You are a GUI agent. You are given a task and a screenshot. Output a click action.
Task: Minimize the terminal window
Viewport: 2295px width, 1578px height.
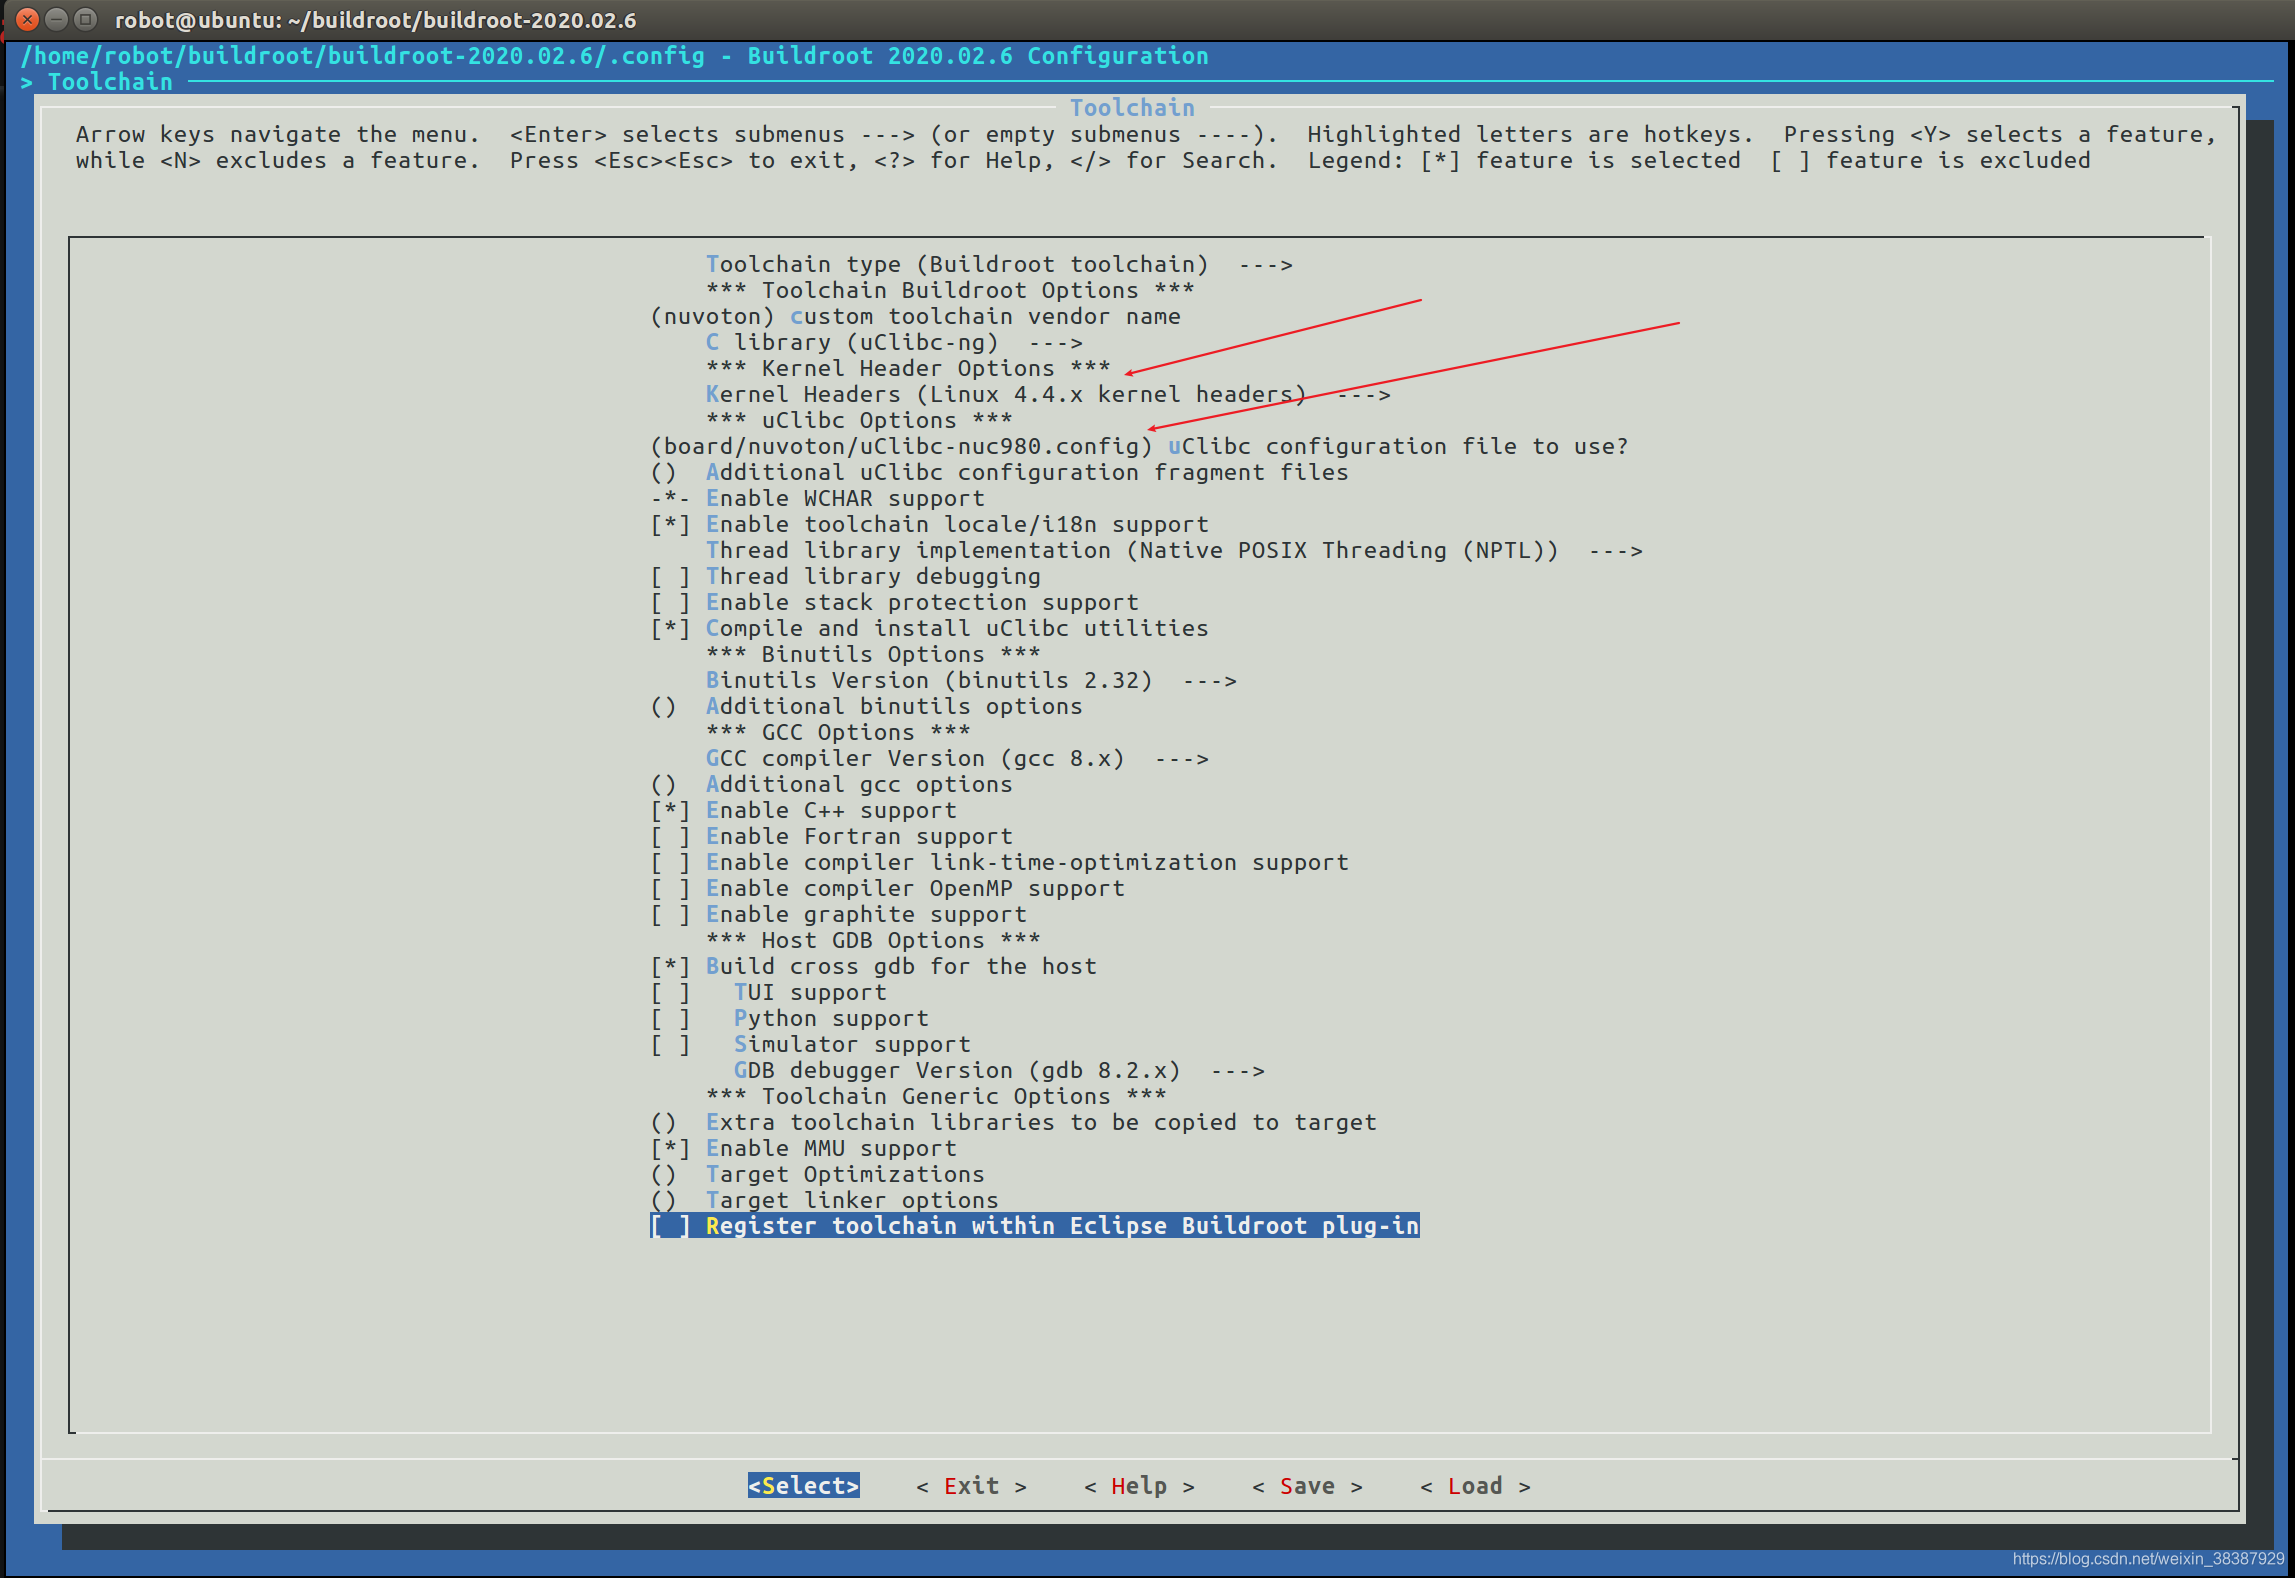[x=57, y=19]
